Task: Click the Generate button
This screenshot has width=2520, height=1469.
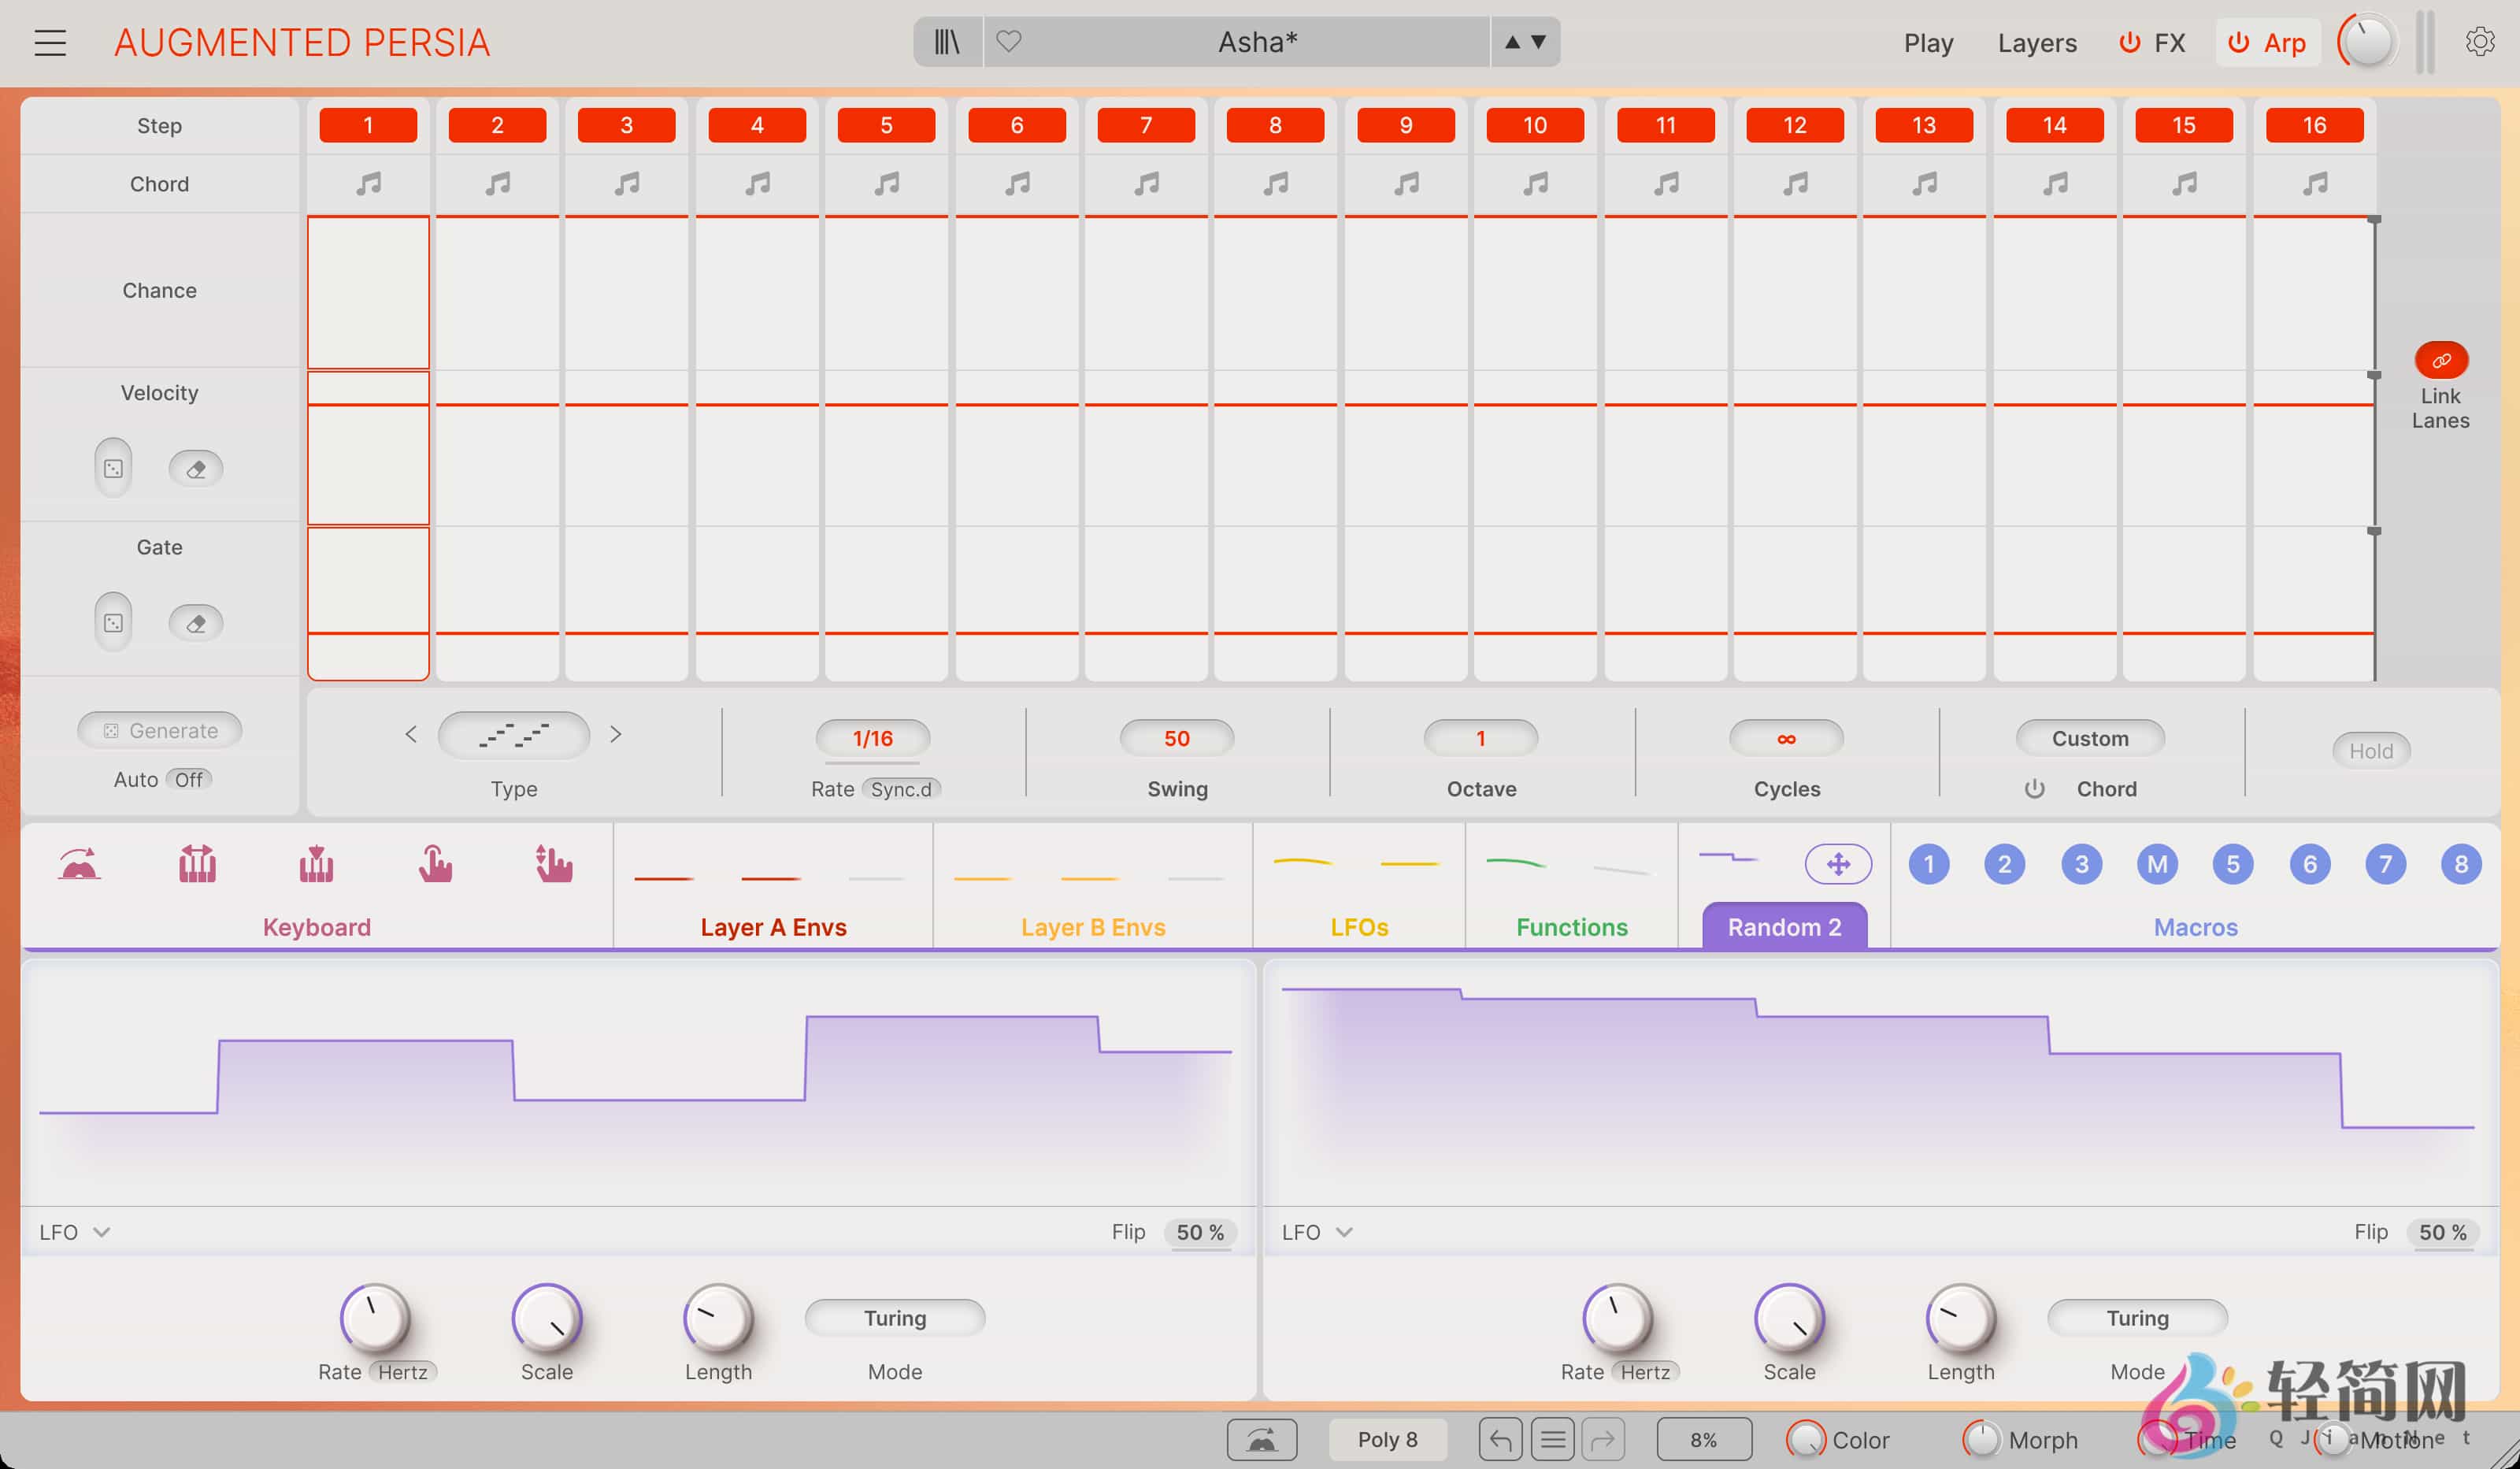Action: click(160, 730)
